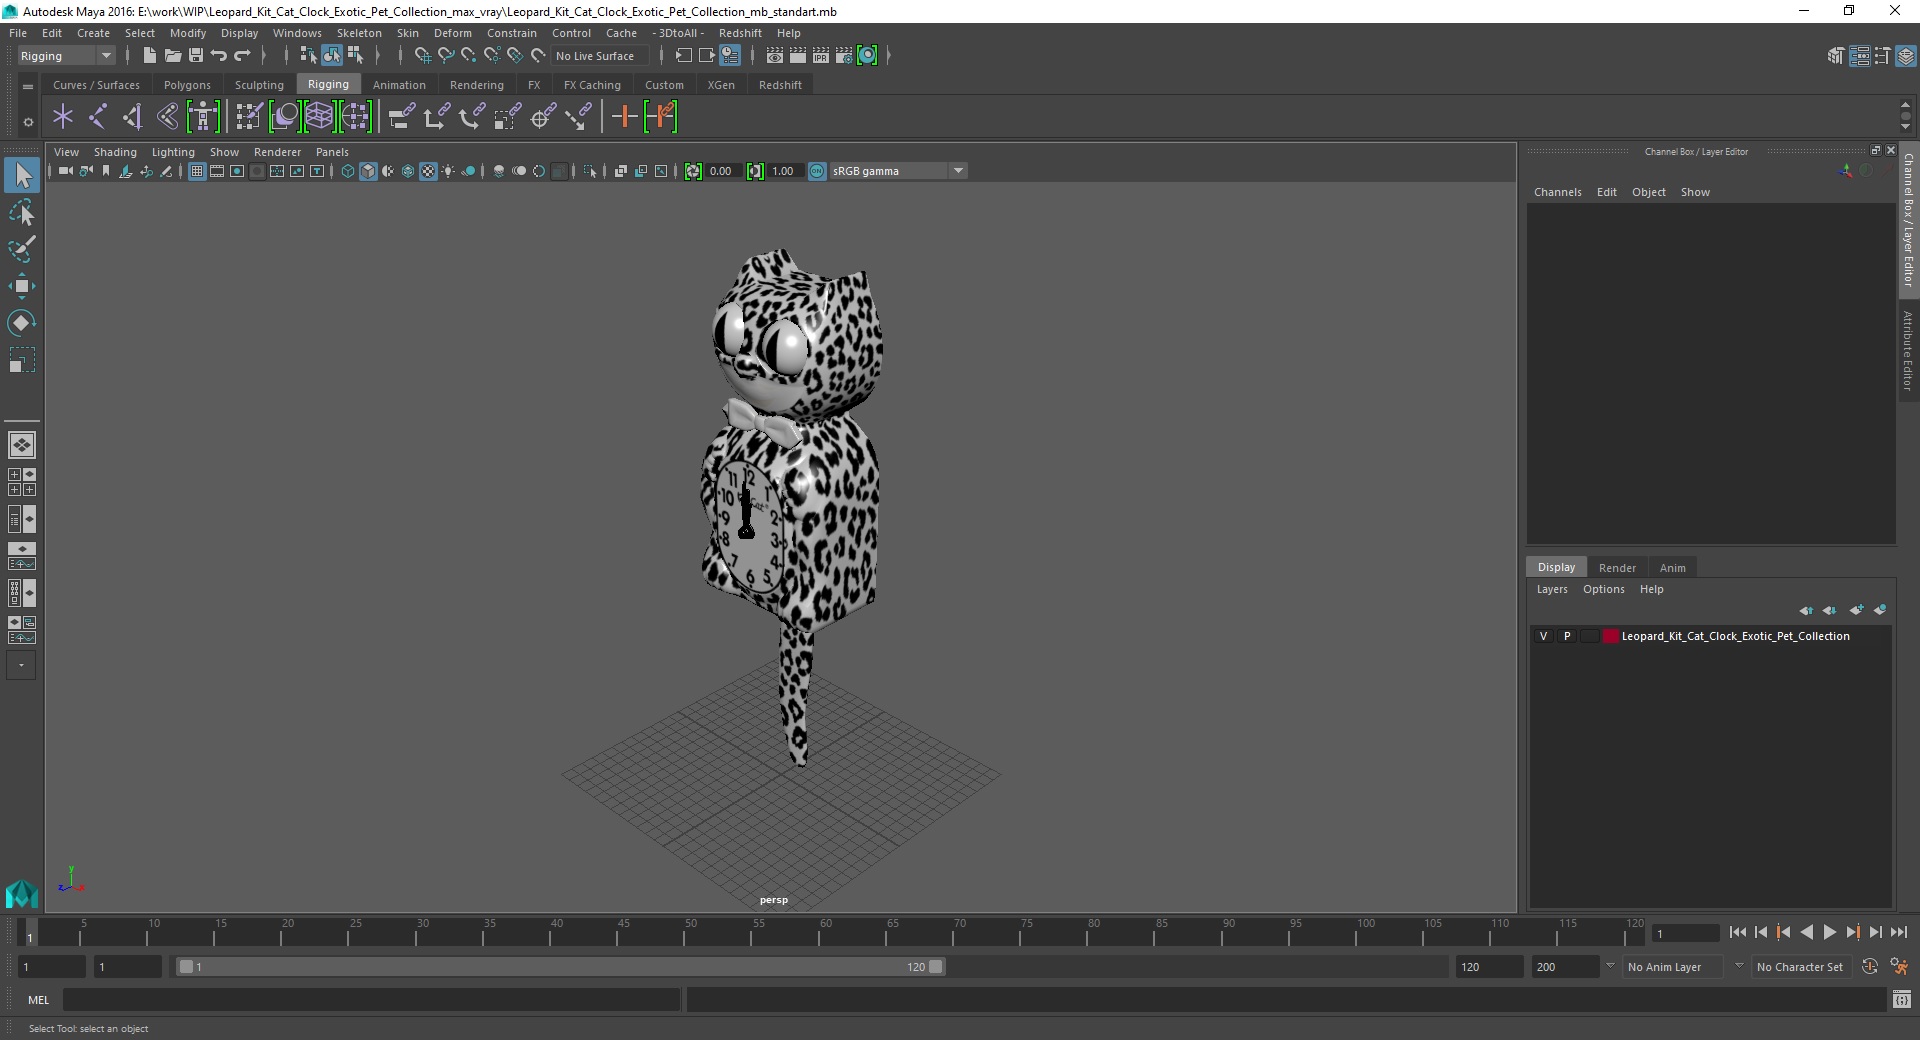Open the viewport Shading menu

point(115,152)
